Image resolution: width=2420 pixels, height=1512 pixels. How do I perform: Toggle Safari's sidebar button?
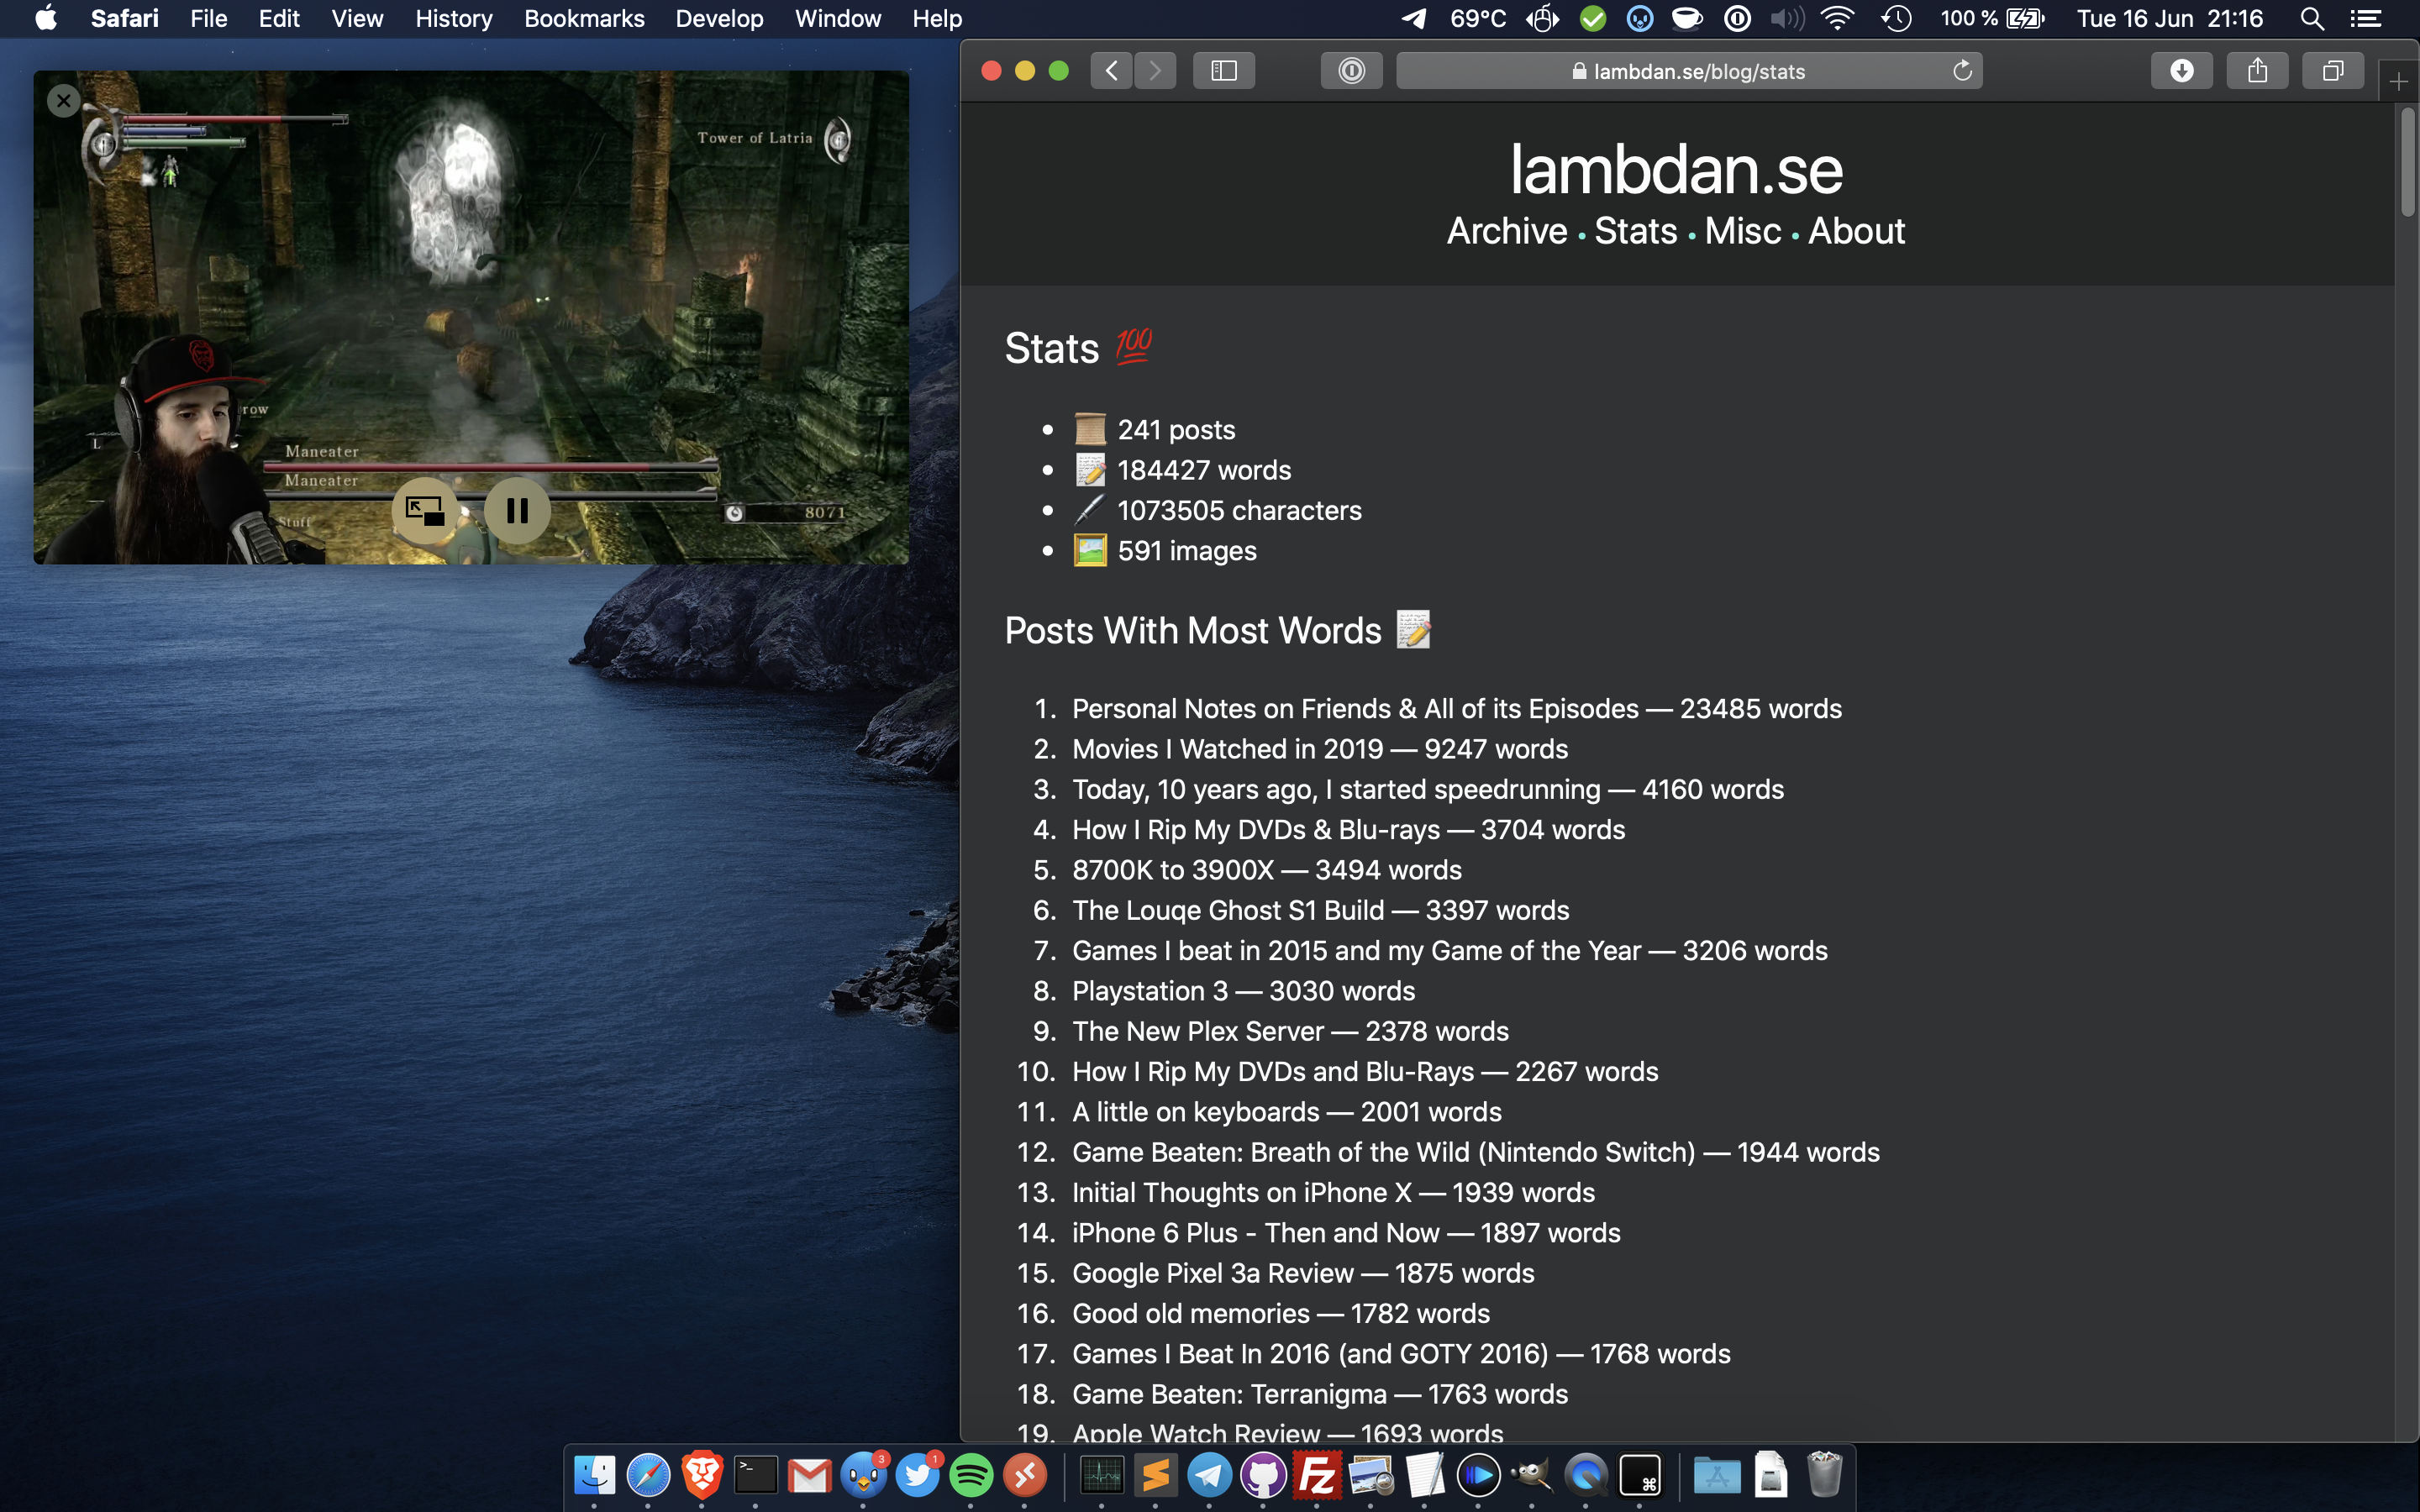[1224, 71]
